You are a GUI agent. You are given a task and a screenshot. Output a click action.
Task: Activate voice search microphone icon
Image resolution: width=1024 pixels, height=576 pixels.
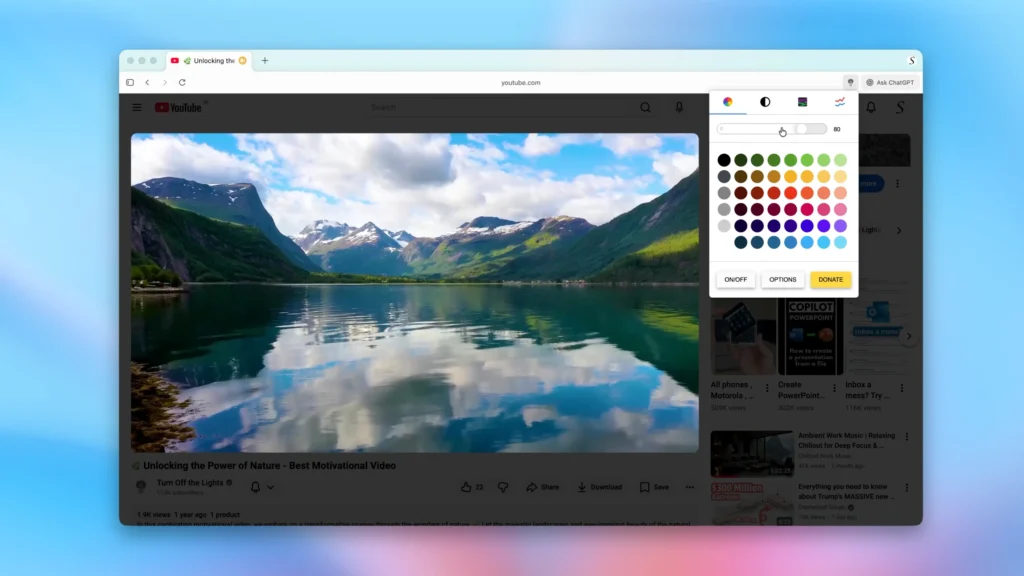pyautogui.click(x=679, y=107)
